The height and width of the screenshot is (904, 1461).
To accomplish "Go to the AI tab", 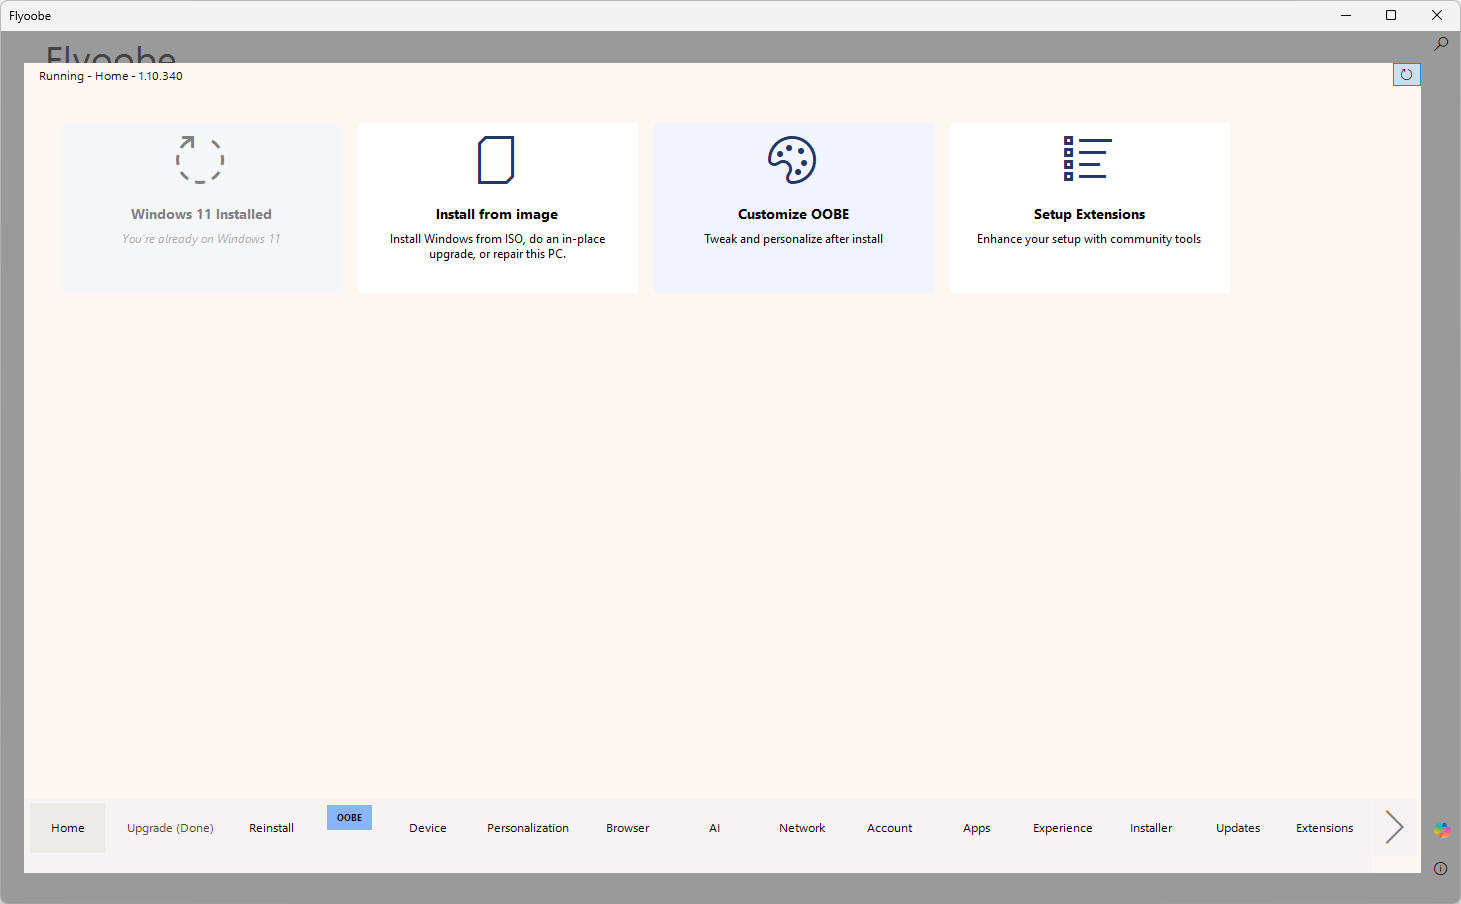I will pyautogui.click(x=714, y=828).
